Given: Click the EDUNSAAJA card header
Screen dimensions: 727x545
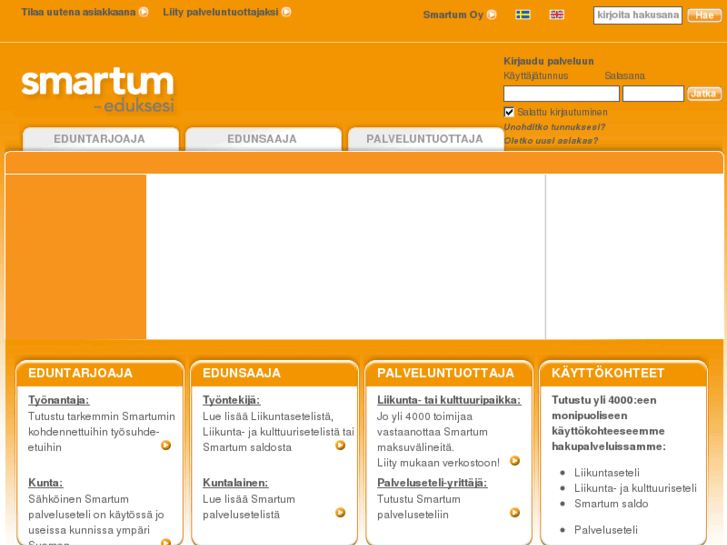Looking at the screenshot, I should (274, 373).
